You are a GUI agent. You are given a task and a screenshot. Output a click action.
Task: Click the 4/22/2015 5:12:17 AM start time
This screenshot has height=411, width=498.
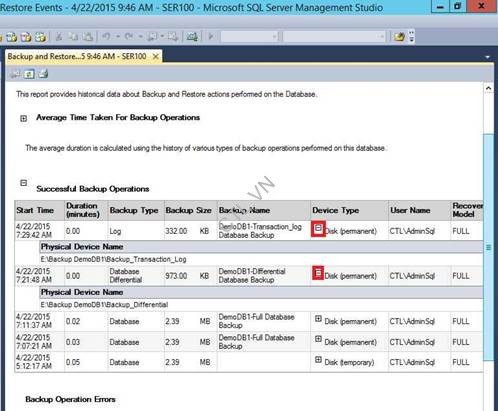click(34, 362)
